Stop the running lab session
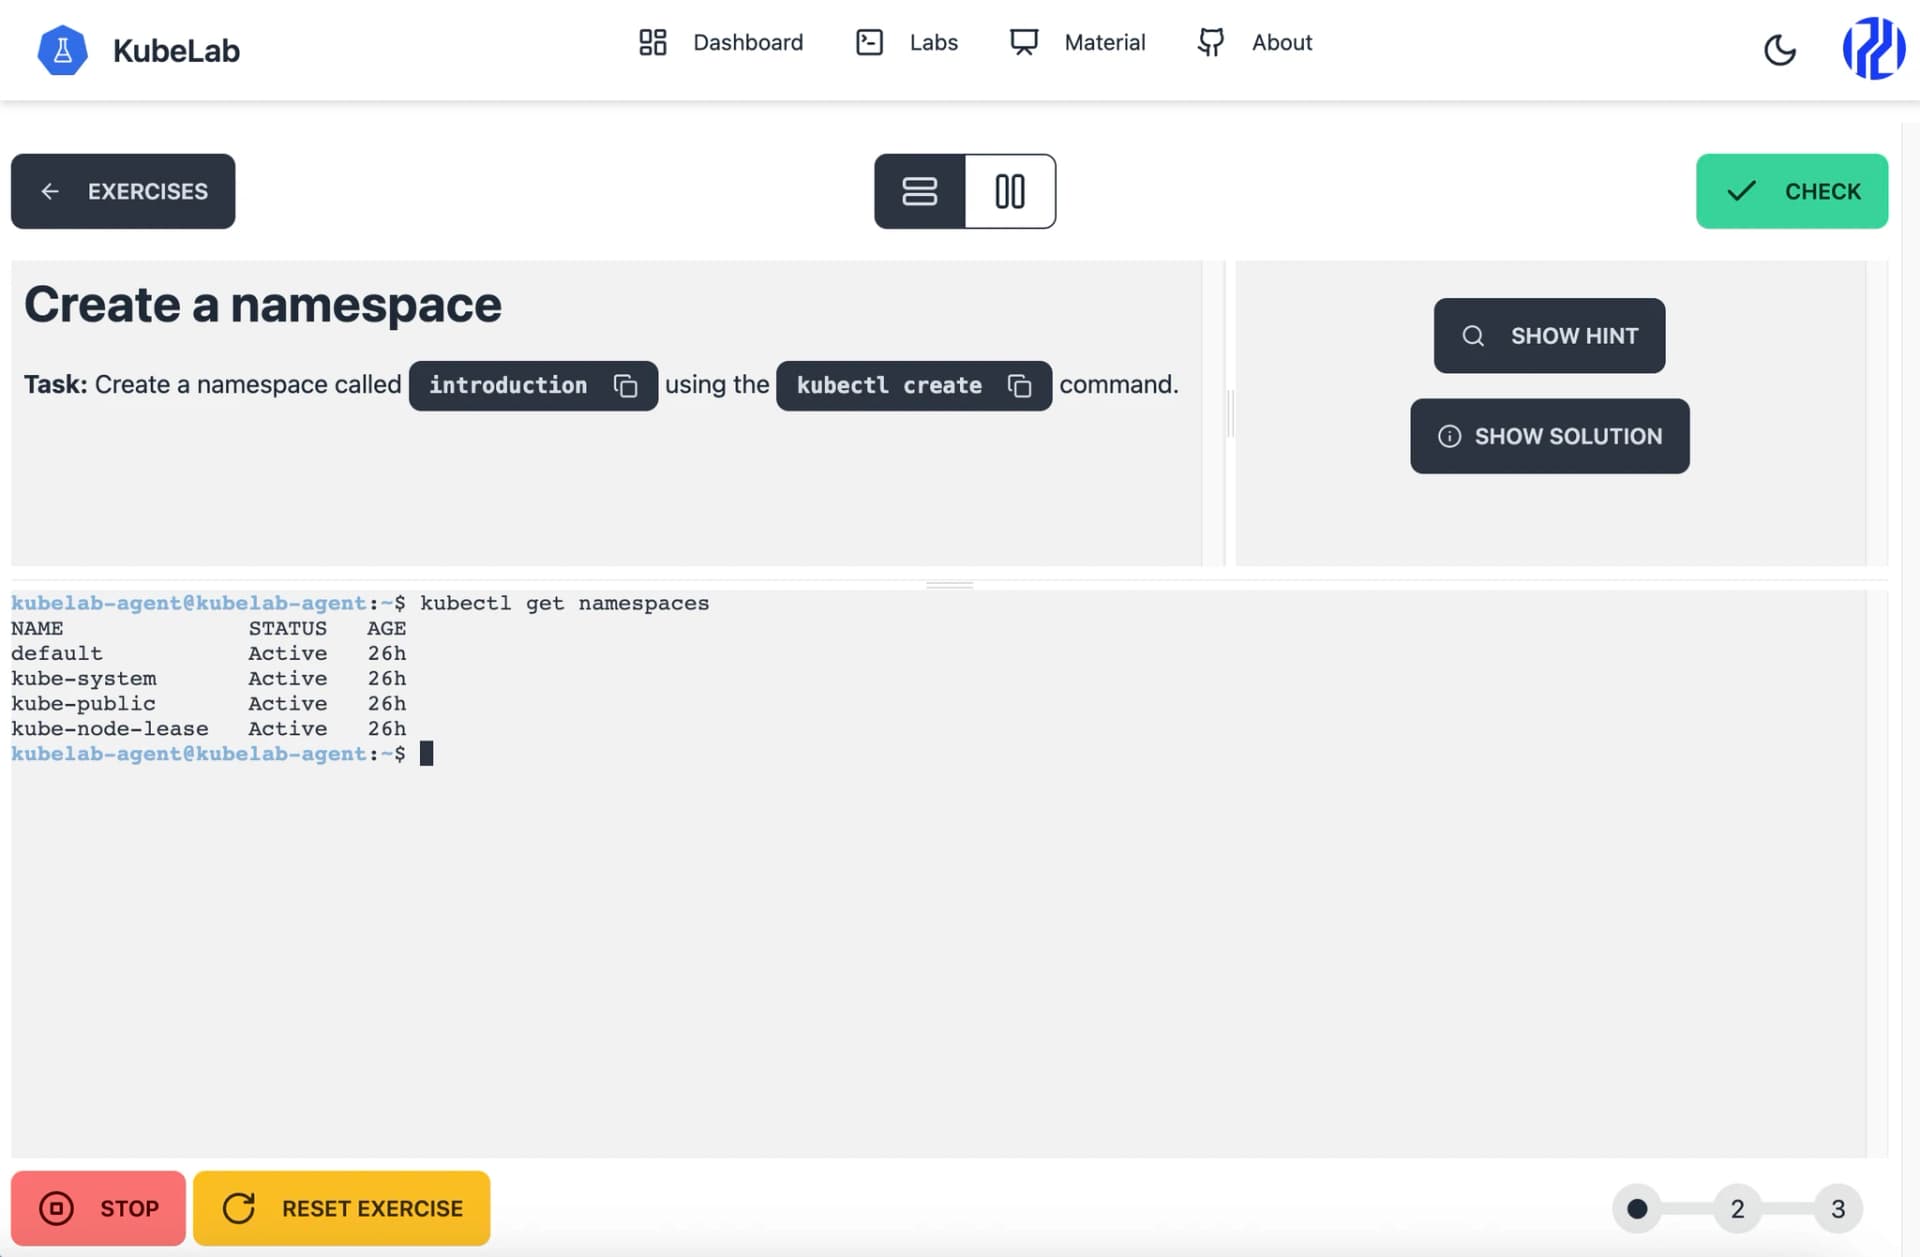Viewport: 1920px width, 1257px height. (x=98, y=1208)
